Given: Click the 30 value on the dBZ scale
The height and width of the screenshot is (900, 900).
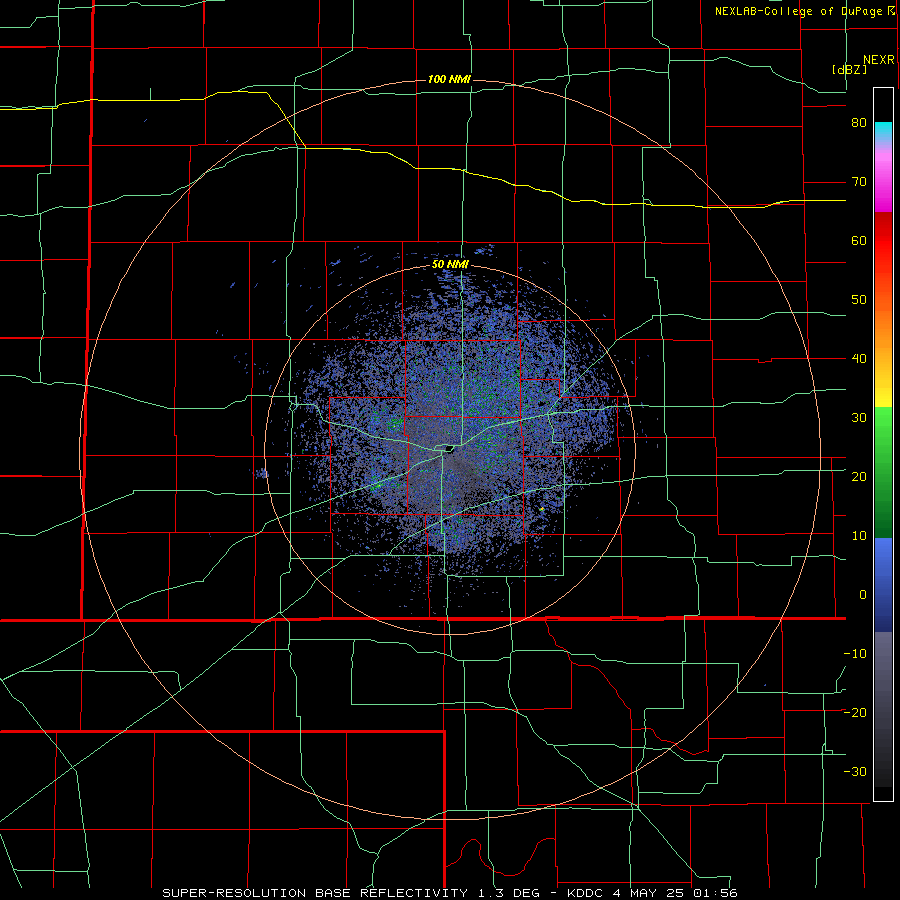Looking at the screenshot, I should (x=859, y=418).
